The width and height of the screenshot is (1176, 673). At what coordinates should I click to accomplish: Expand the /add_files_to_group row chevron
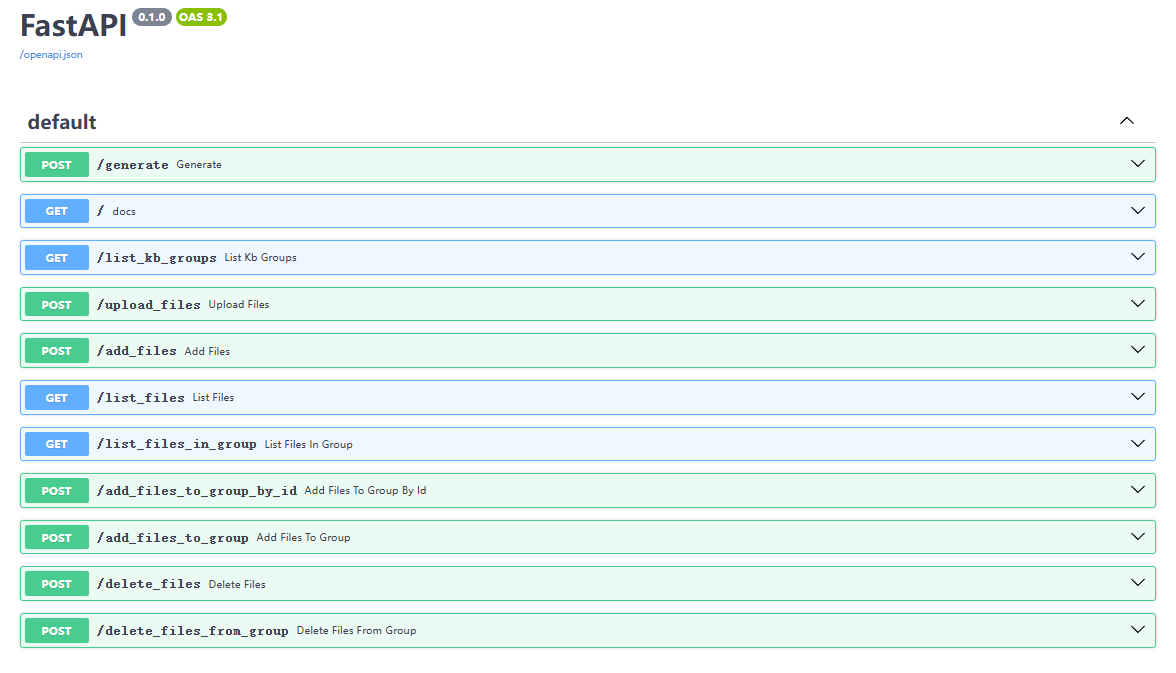[1138, 536]
